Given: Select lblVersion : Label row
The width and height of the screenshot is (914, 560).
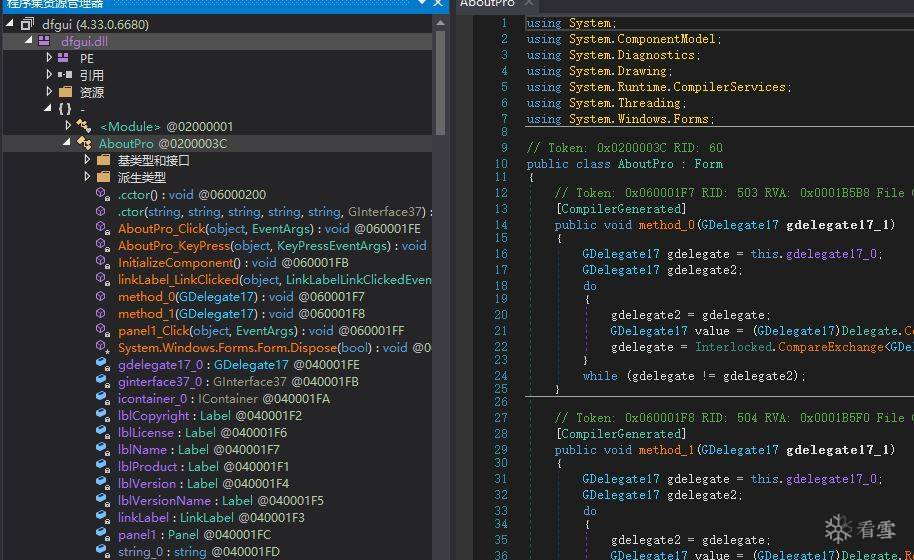Looking at the screenshot, I should coord(203,483).
